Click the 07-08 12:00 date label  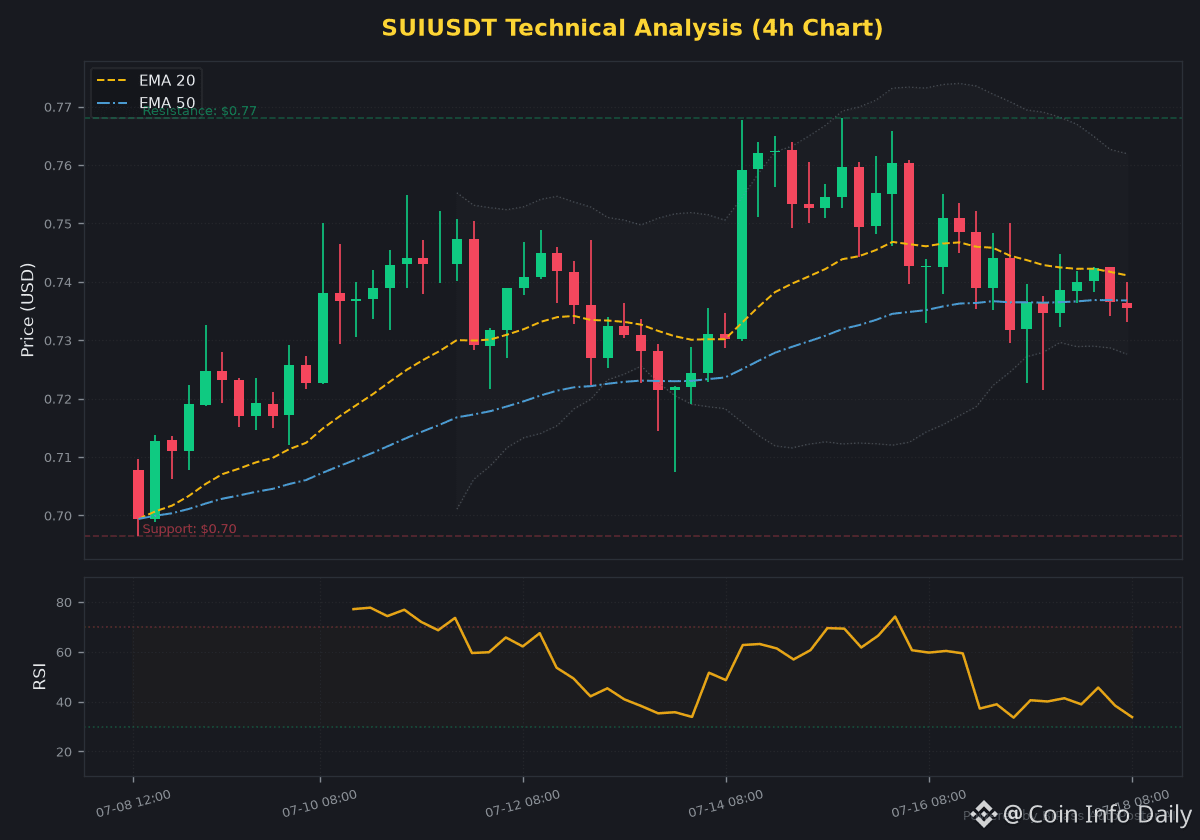tap(133, 804)
